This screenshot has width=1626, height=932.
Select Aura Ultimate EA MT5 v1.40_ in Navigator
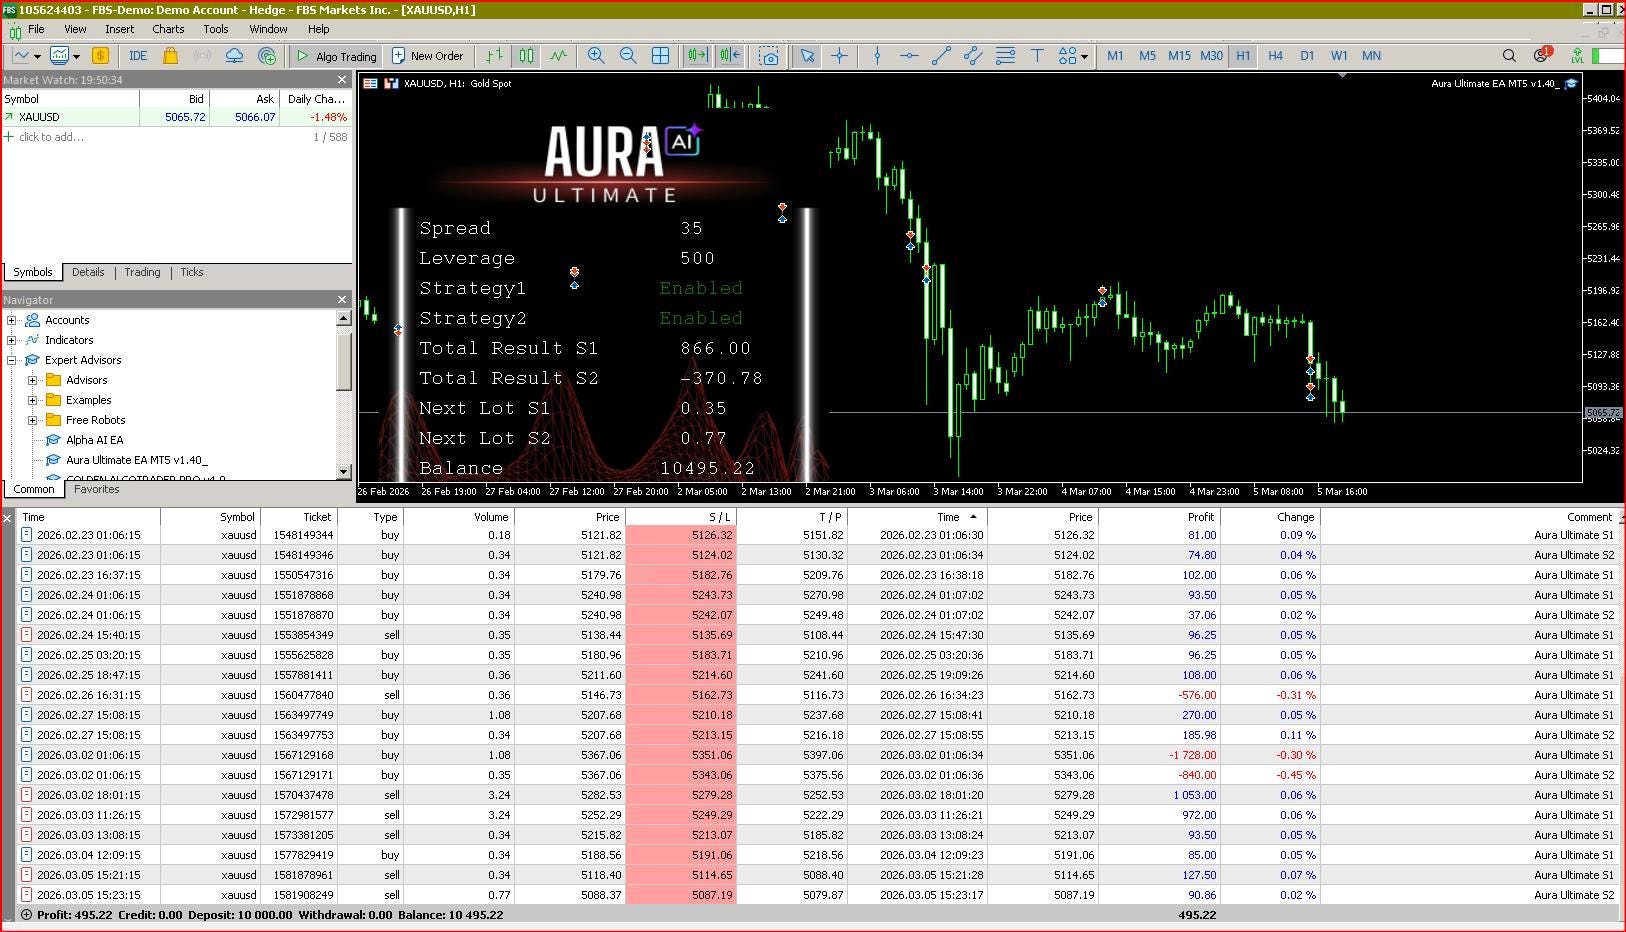(x=136, y=460)
